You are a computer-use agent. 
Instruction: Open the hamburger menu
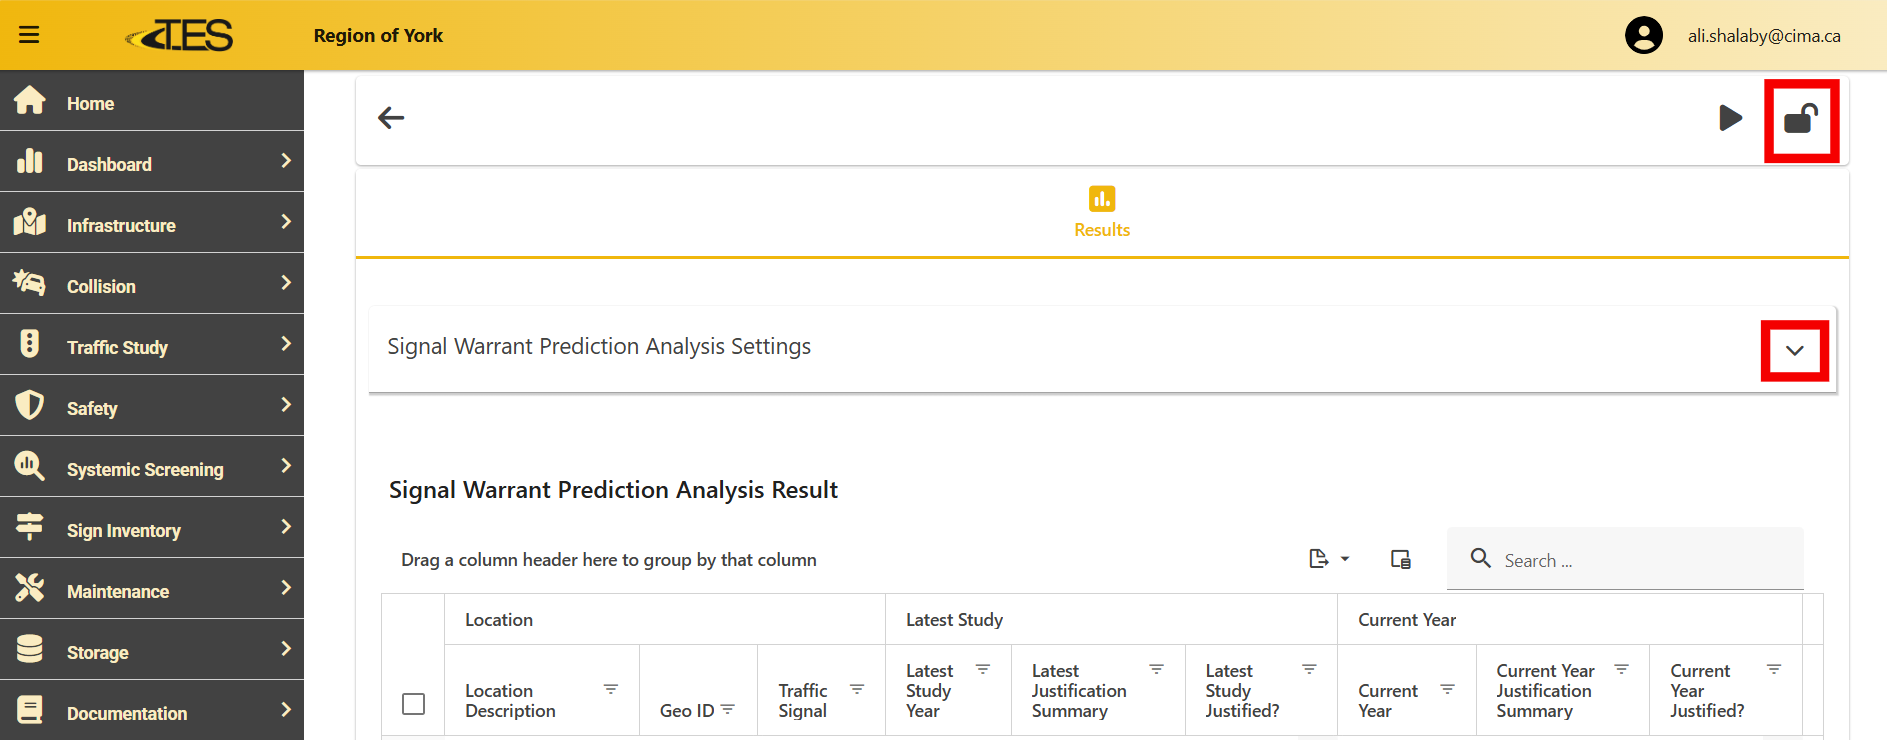tap(29, 35)
